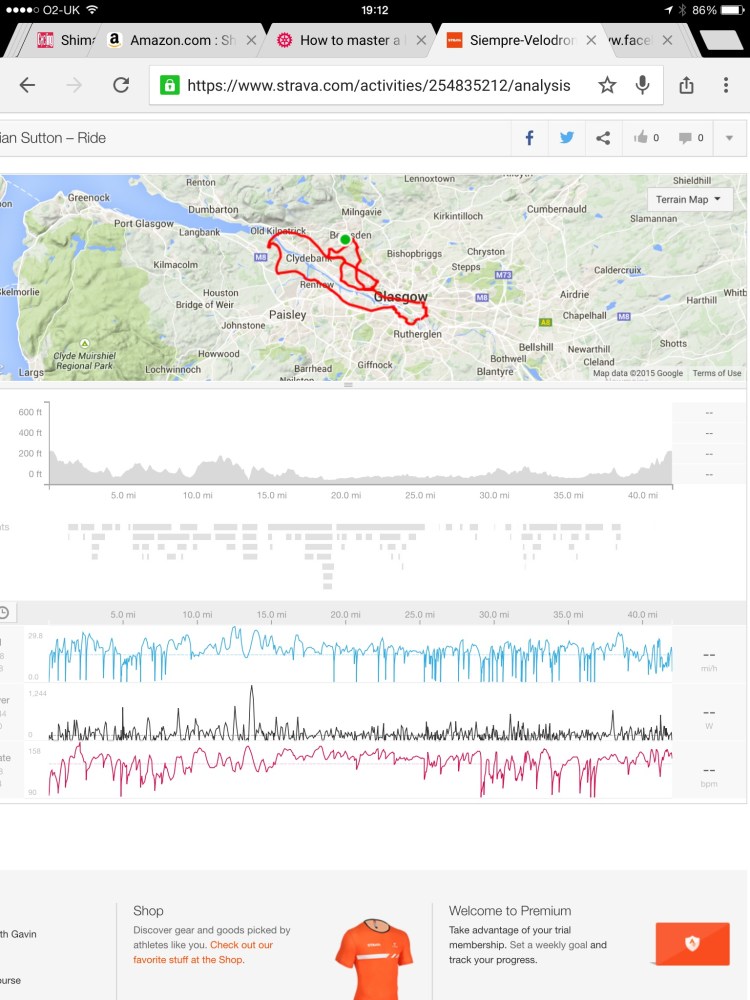Viewport: 750px width, 1000px height.
Task: Click the orange Premium badge button
Action: 692,943
